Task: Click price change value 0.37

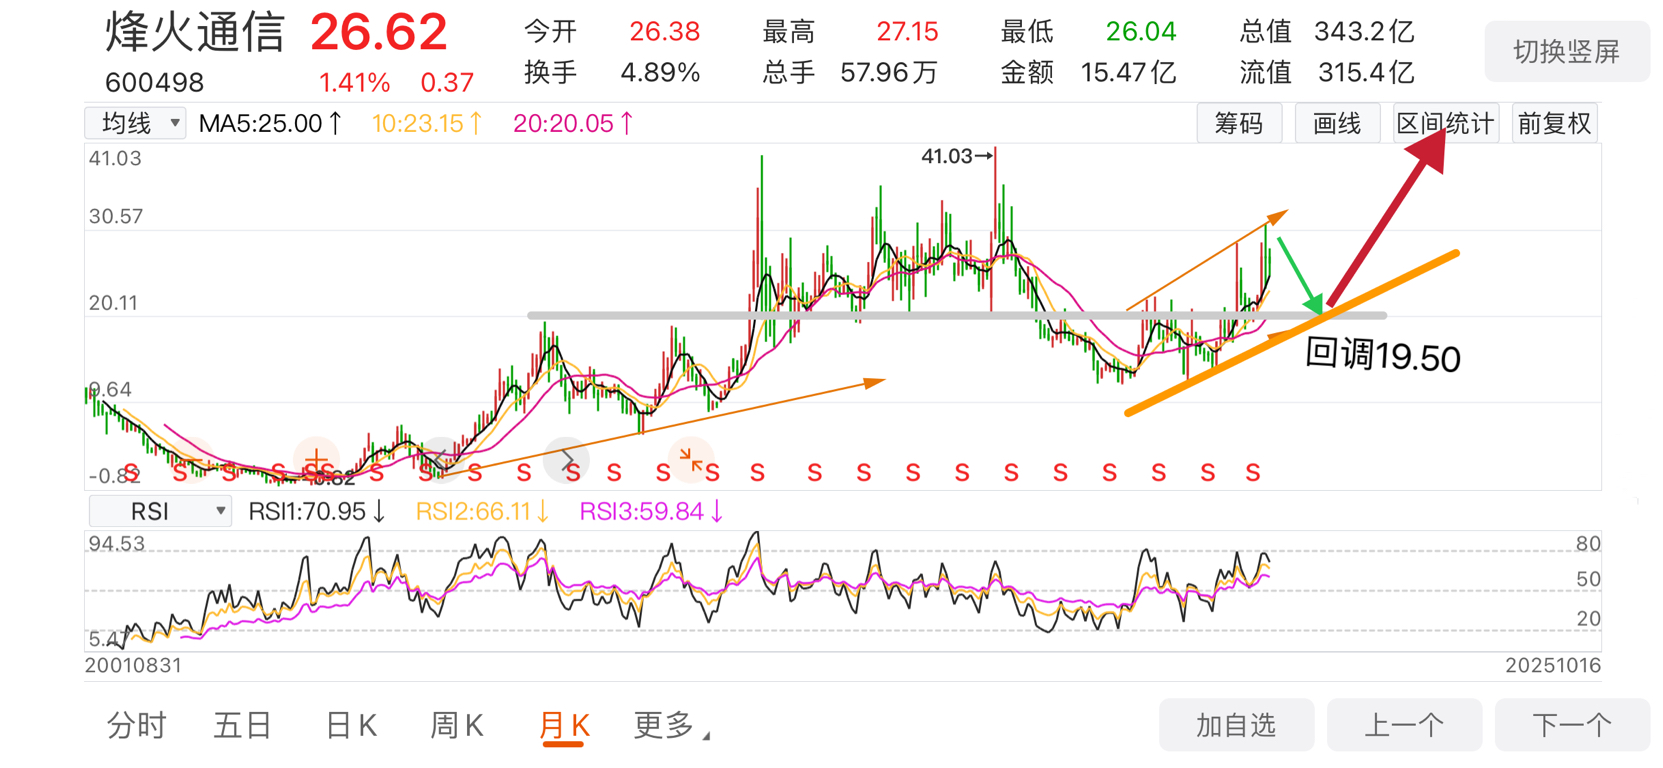Action: click(x=447, y=82)
